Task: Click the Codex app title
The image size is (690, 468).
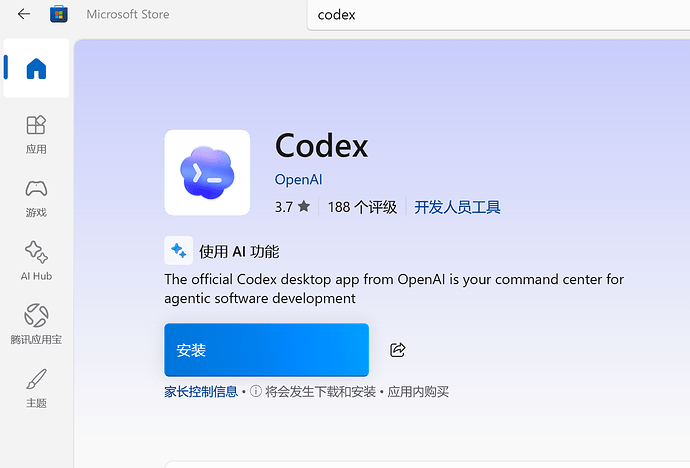Action: [x=322, y=146]
